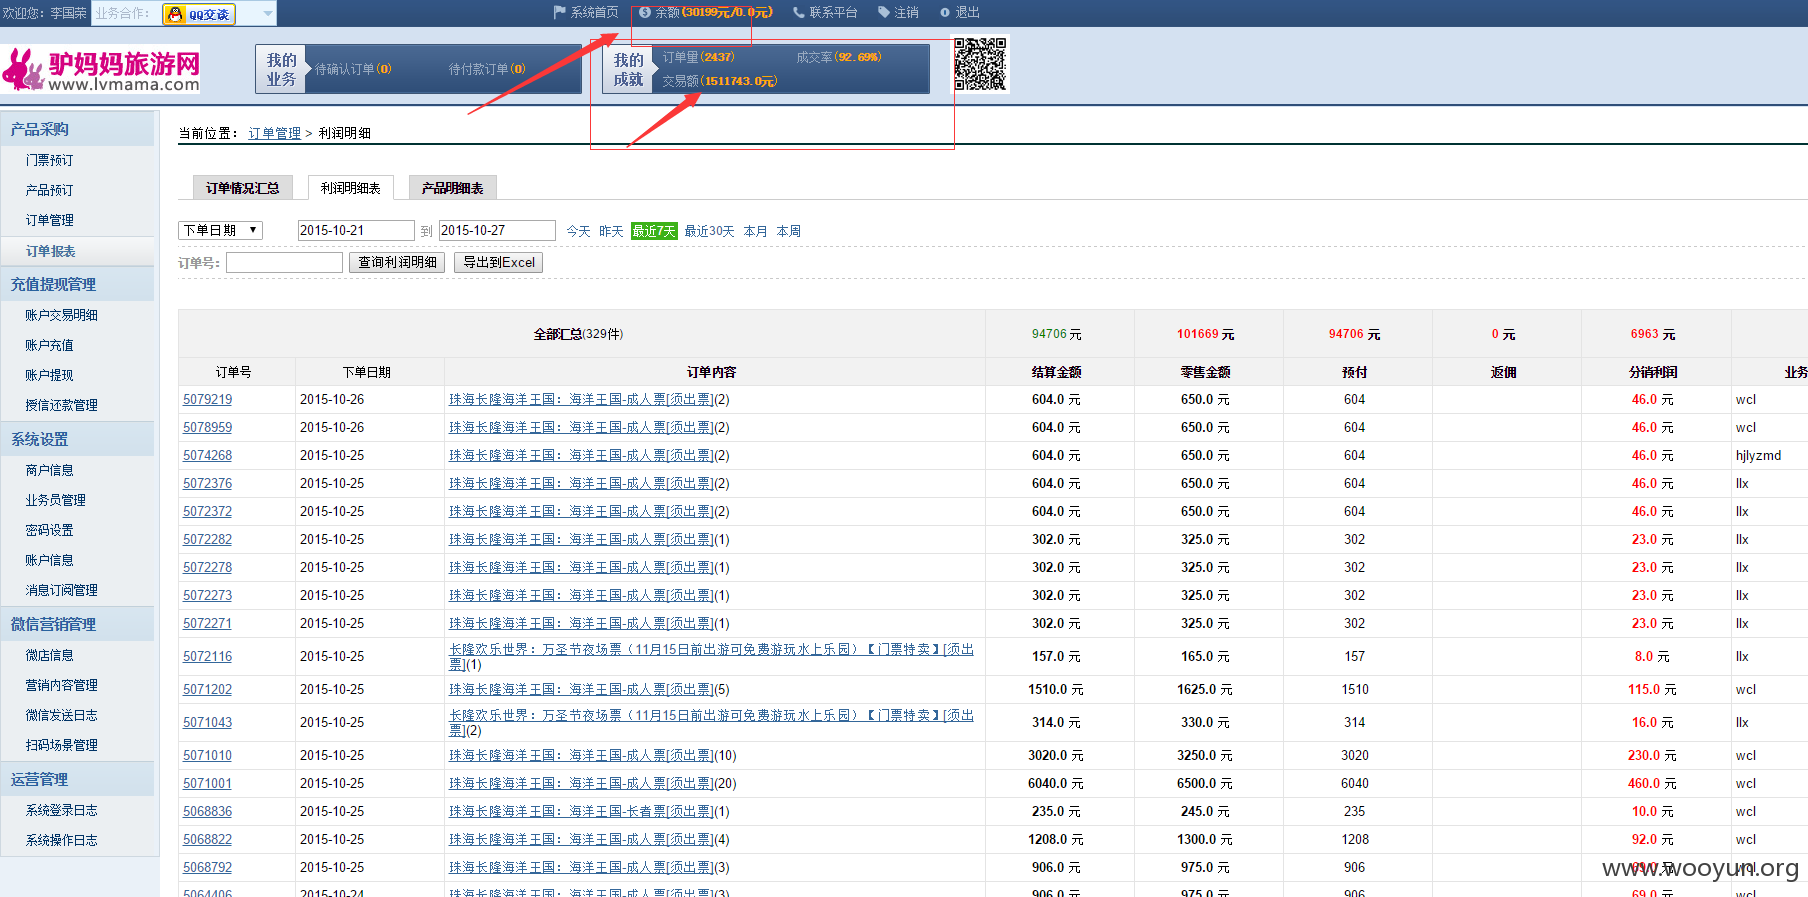Click the 退出 logout icon

coord(945,12)
